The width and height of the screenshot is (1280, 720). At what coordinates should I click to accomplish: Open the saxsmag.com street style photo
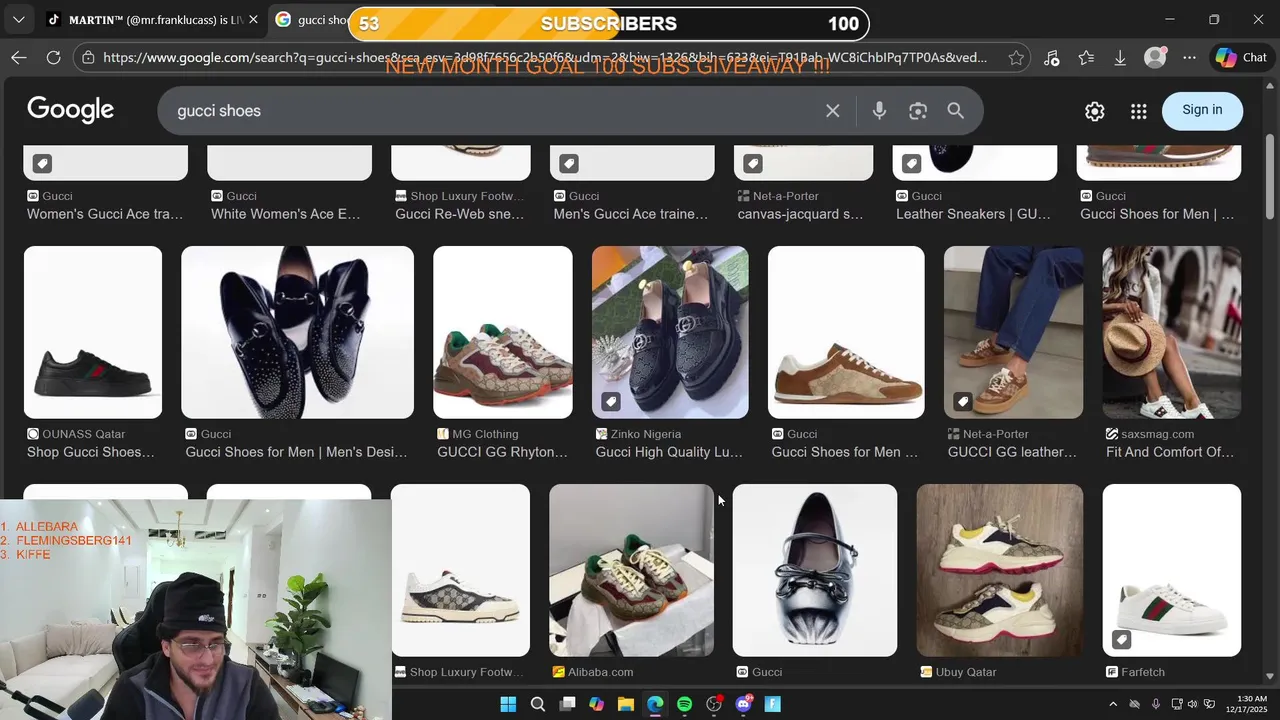coord(1172,332)
